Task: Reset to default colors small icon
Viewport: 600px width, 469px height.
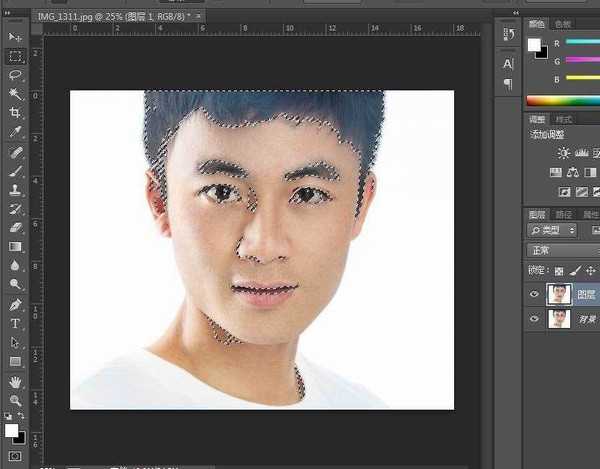Action: [8, 416]
